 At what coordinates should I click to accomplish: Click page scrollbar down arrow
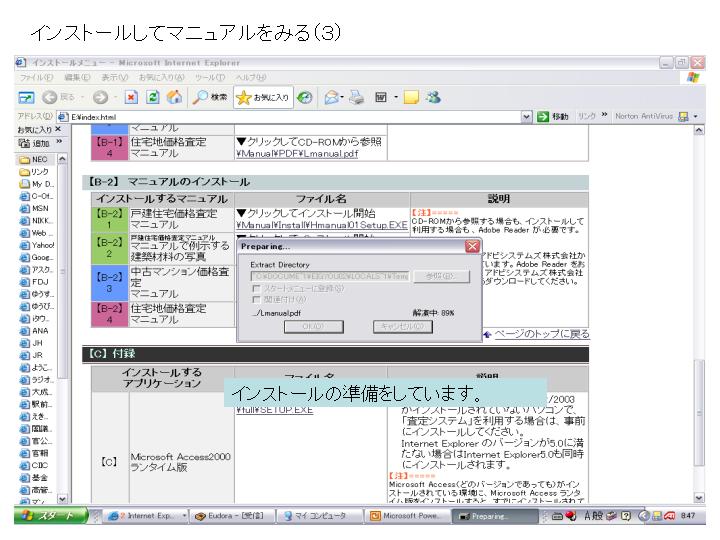(x=699, y=497)
